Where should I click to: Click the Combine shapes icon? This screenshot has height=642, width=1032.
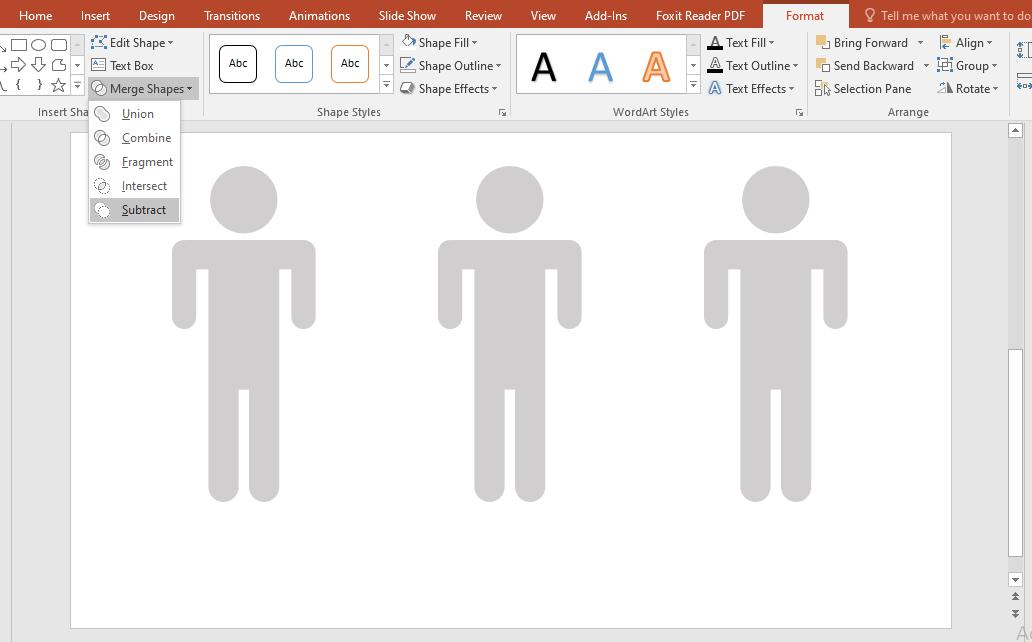pyautogui.click(x=102, y=138)
